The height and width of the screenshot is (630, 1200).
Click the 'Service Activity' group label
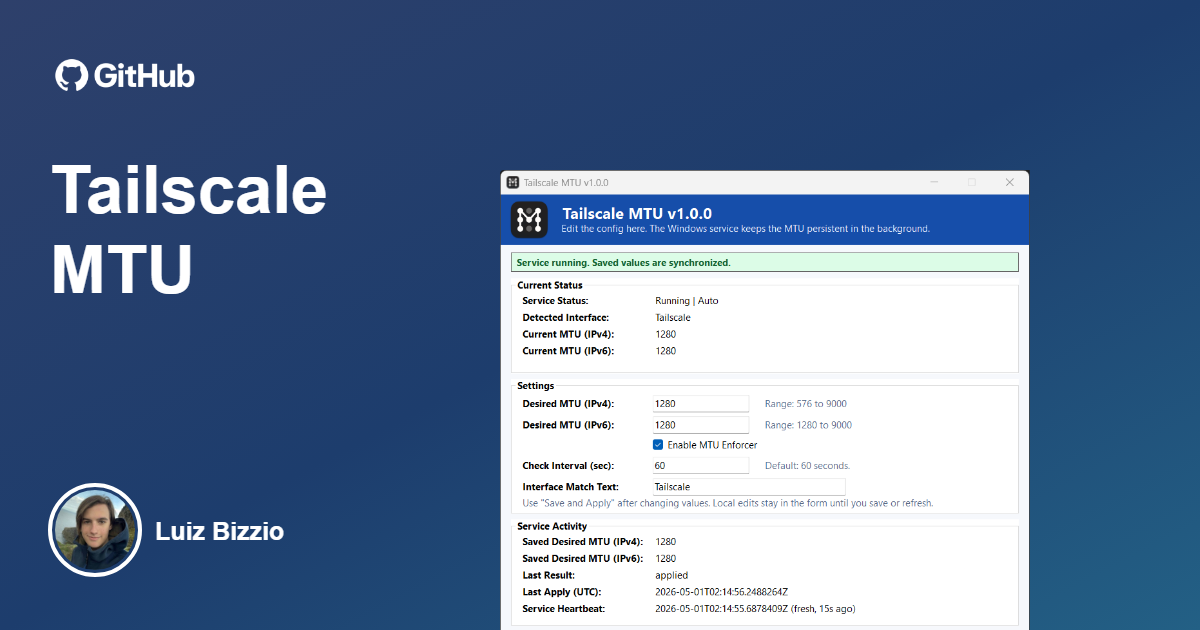coord(552,526)
